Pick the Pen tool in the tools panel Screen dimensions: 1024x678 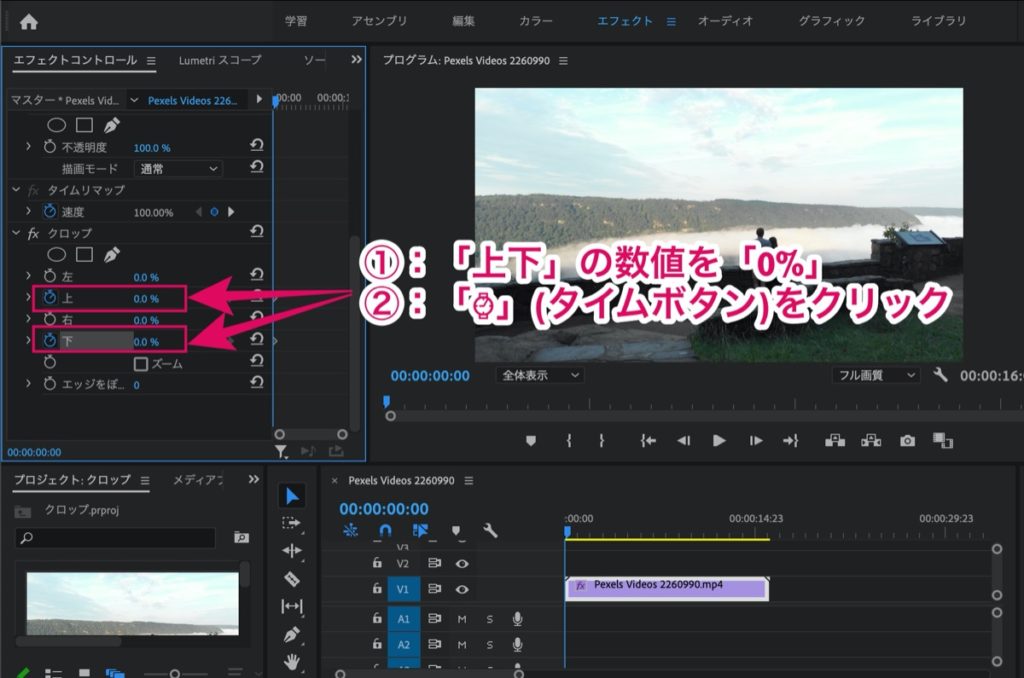291,634
